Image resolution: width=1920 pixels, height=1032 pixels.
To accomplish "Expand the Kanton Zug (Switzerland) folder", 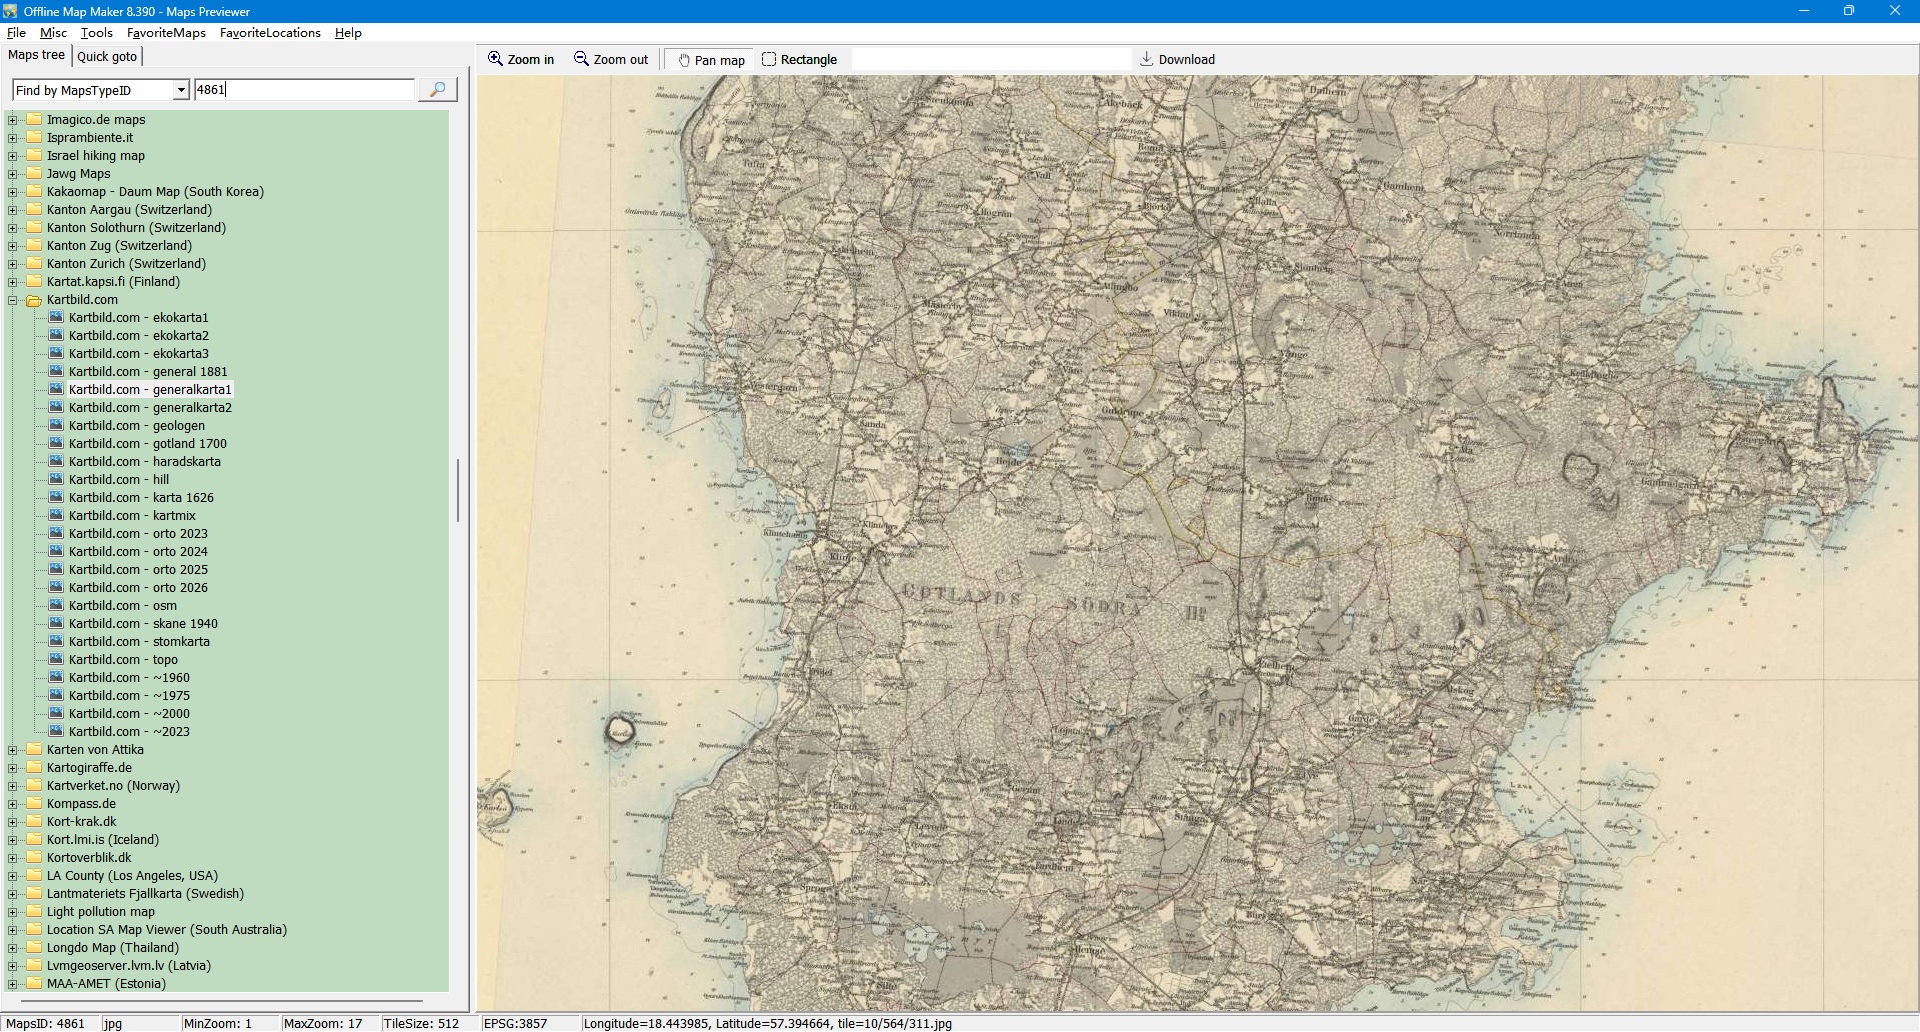I will (13, 246).
